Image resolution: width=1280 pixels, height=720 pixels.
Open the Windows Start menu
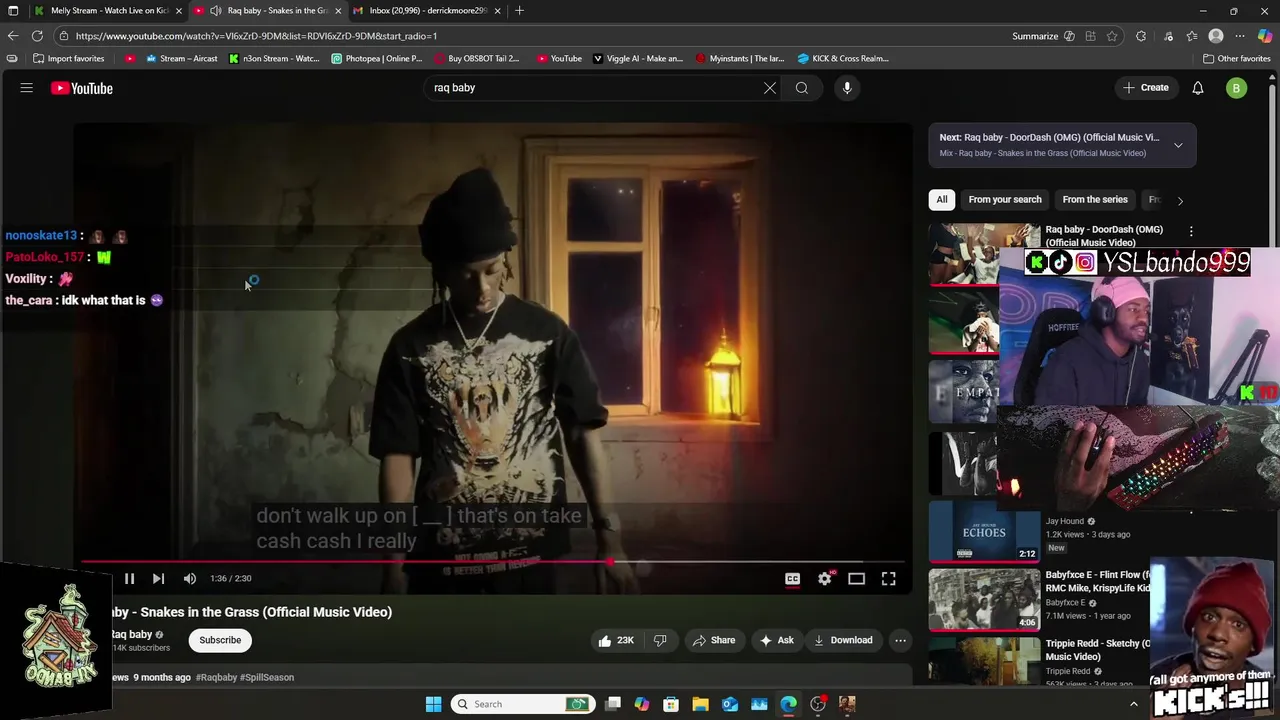click(x=433, y=704)
